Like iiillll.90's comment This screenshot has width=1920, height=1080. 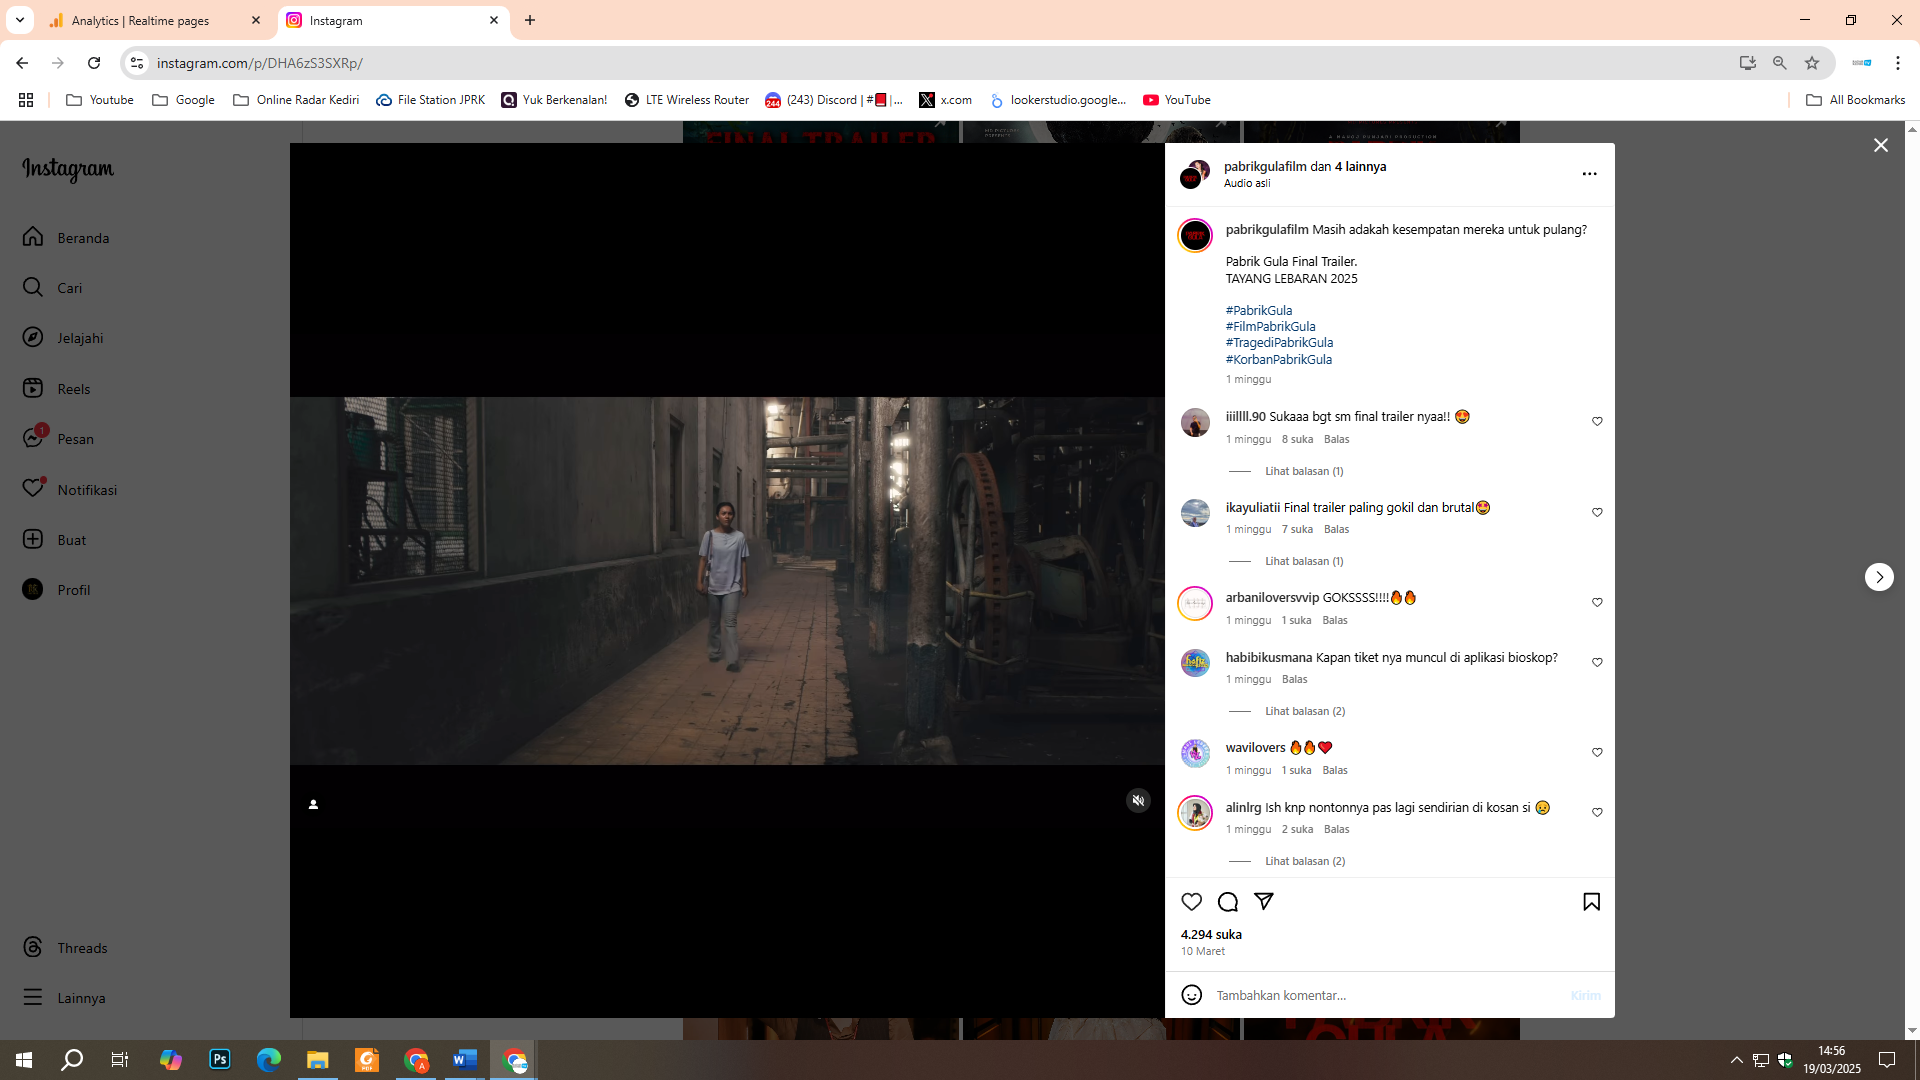[x=1597, y=421]
